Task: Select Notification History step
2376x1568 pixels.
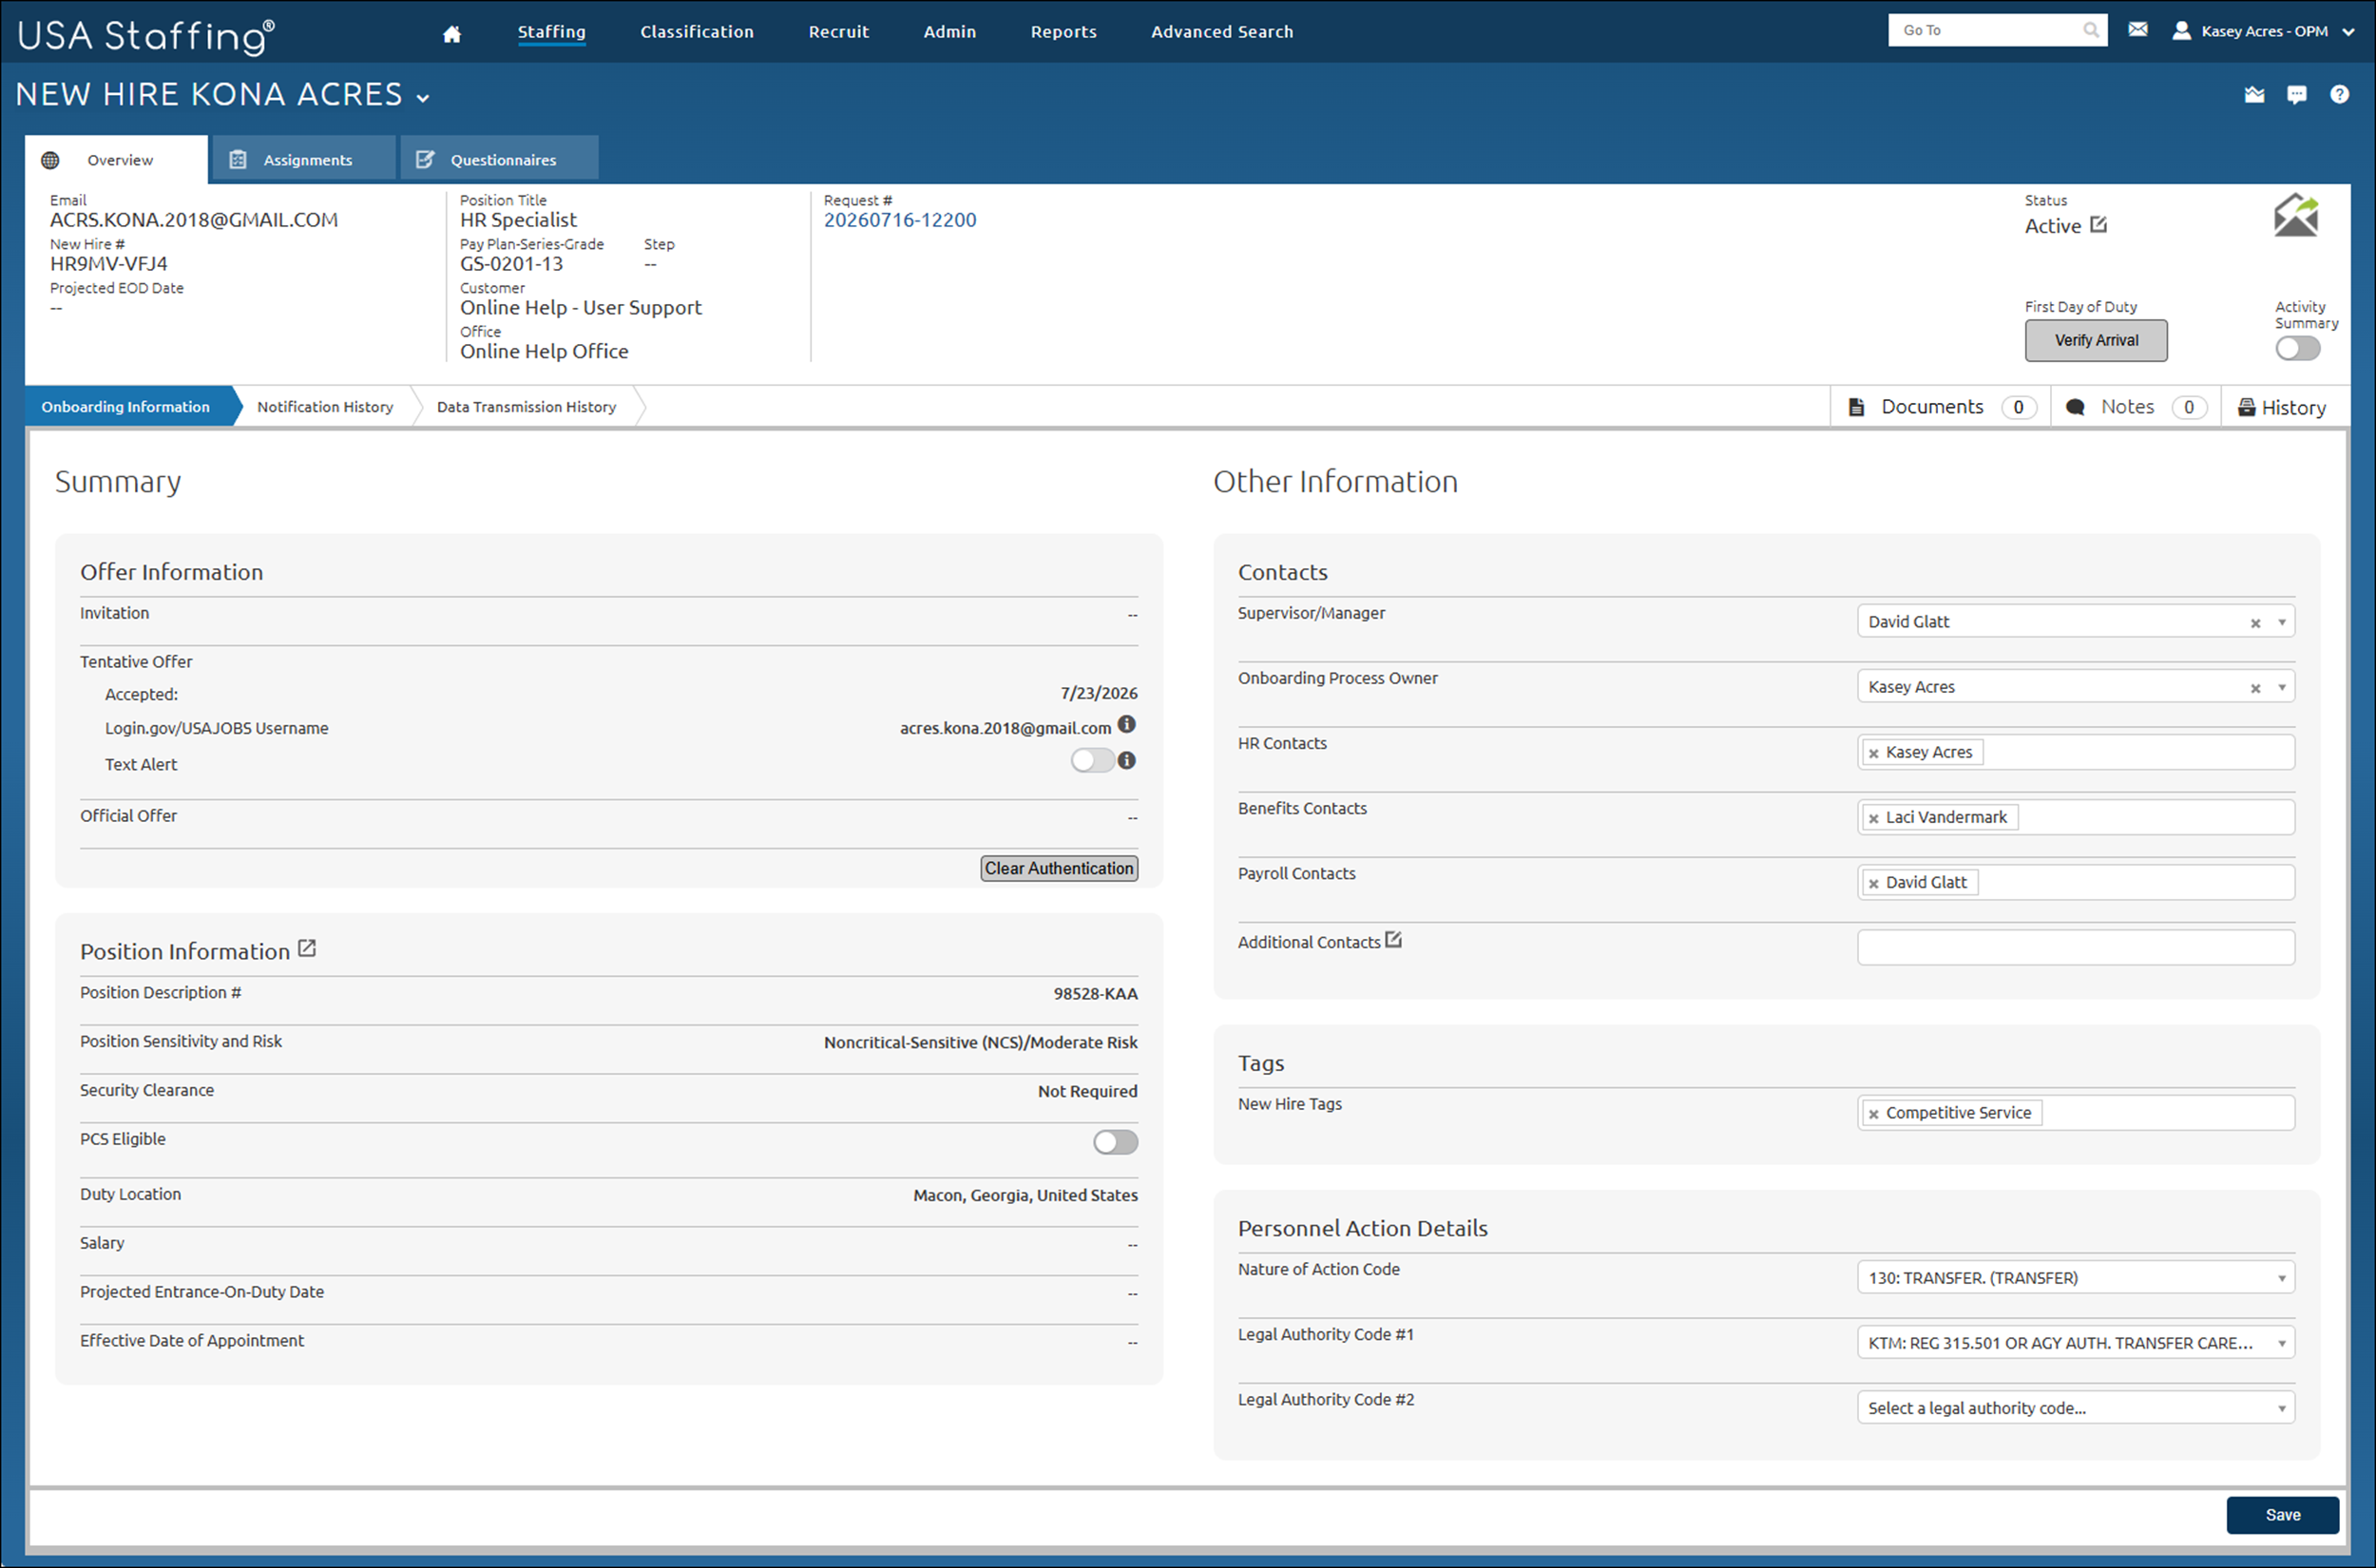Action: tap(325, 407)
